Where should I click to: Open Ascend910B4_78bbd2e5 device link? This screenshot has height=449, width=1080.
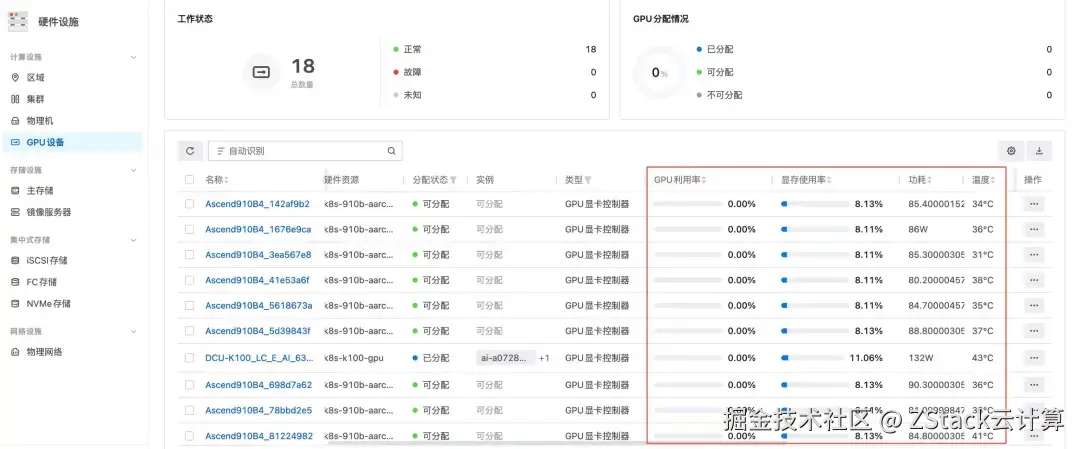click(258, 410)
